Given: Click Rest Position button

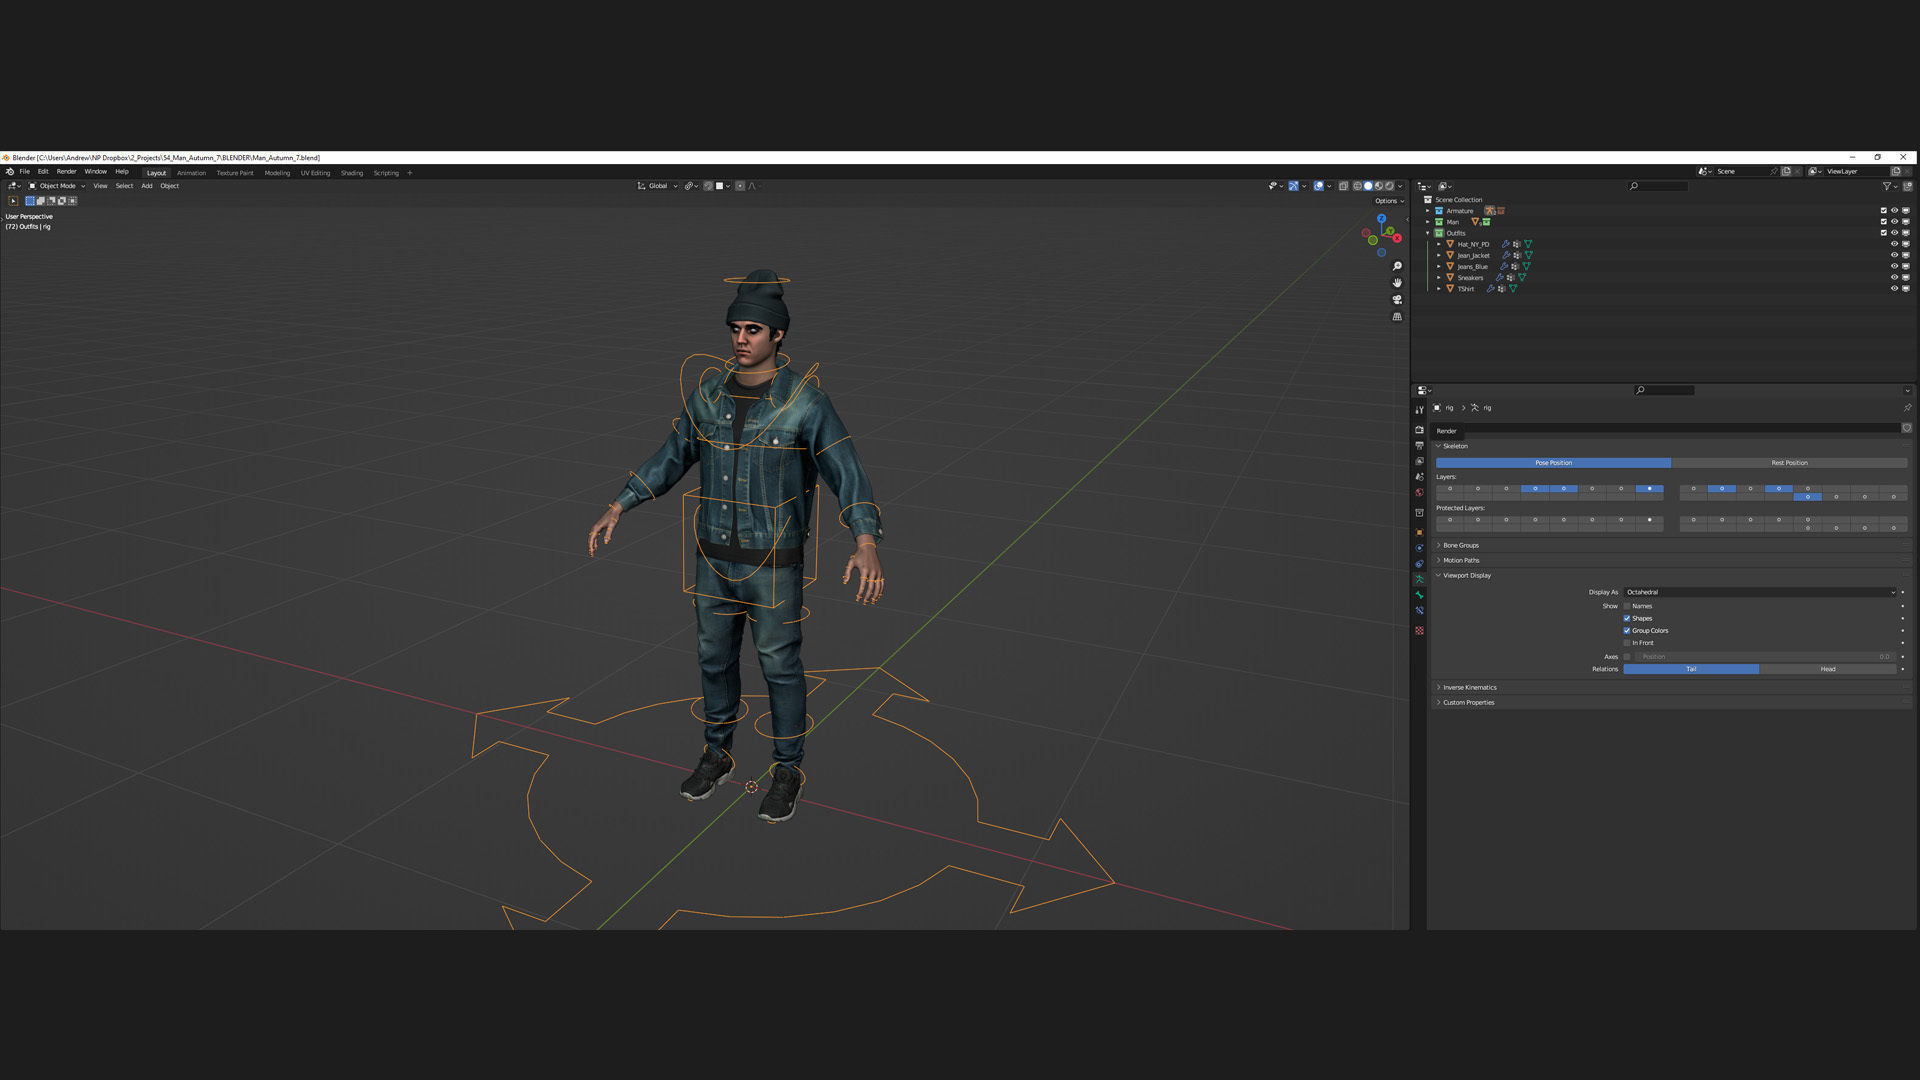Looking at the screenshot, I should 1789,463.
